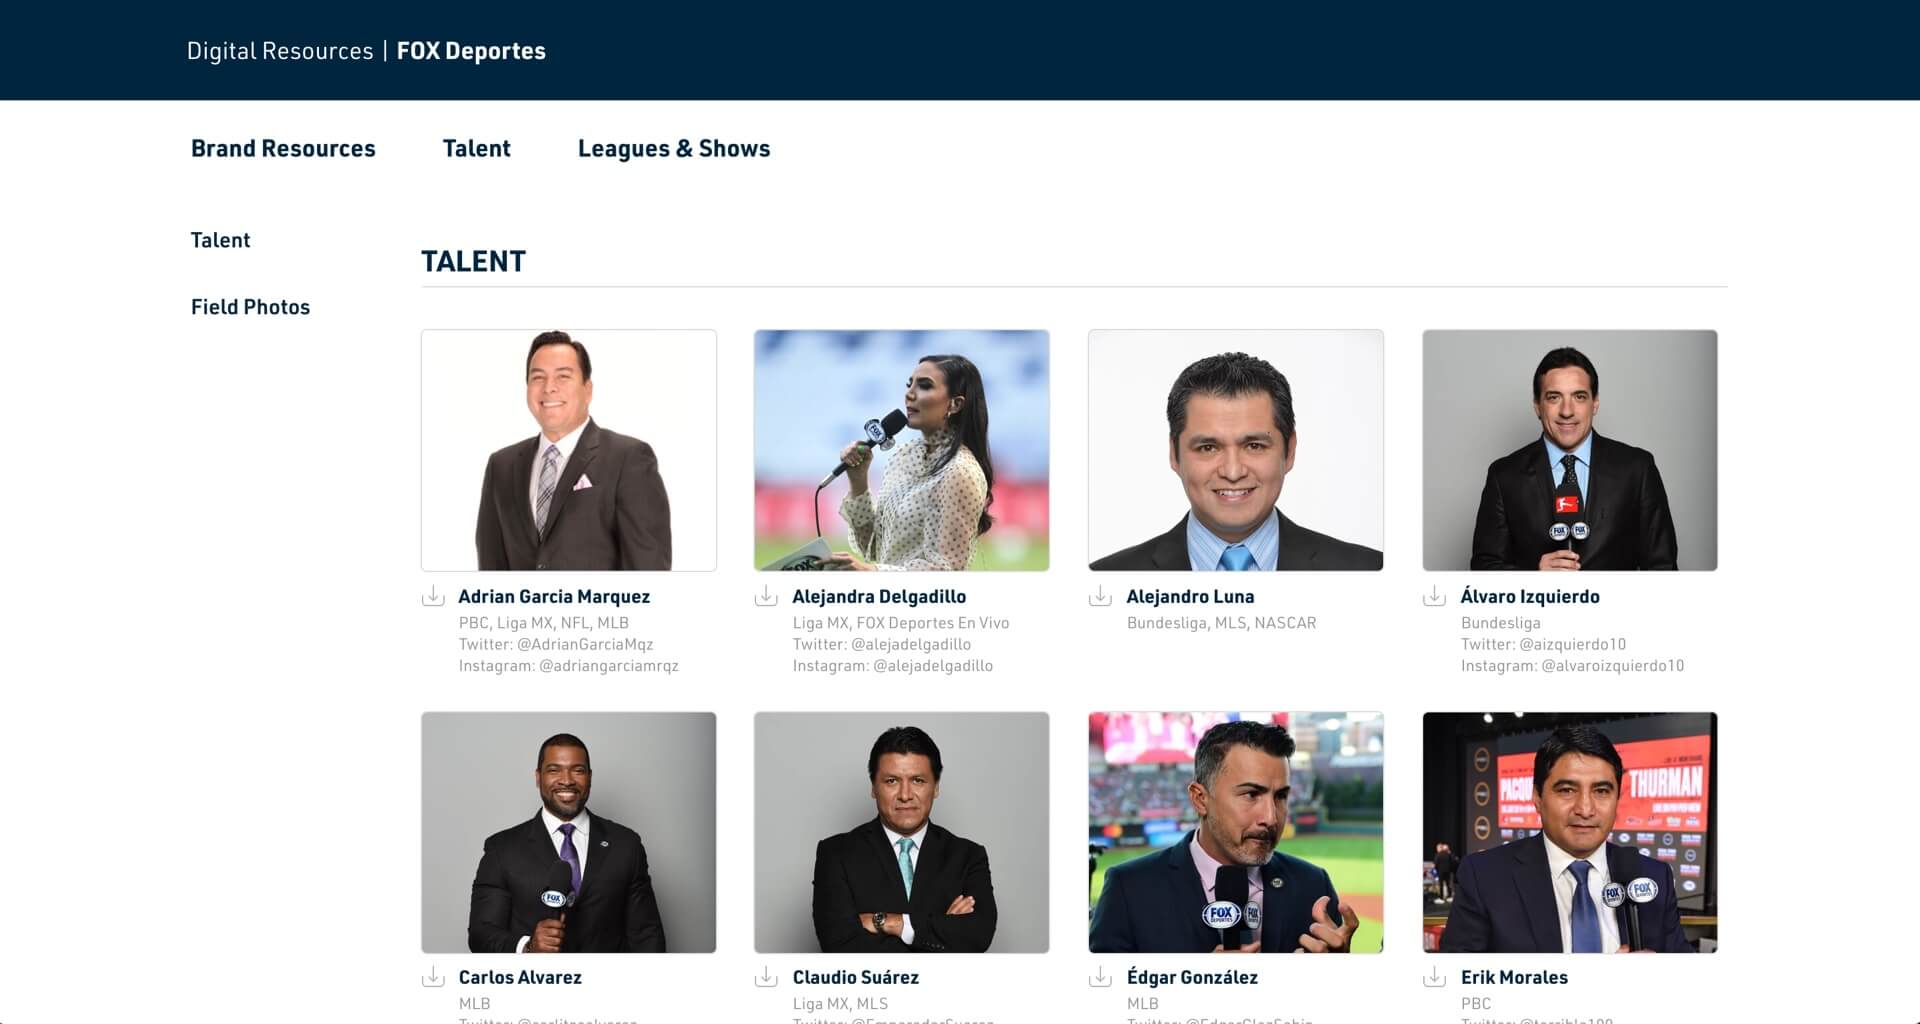Open Édgar González stadium photo thumbnail

1236,832
